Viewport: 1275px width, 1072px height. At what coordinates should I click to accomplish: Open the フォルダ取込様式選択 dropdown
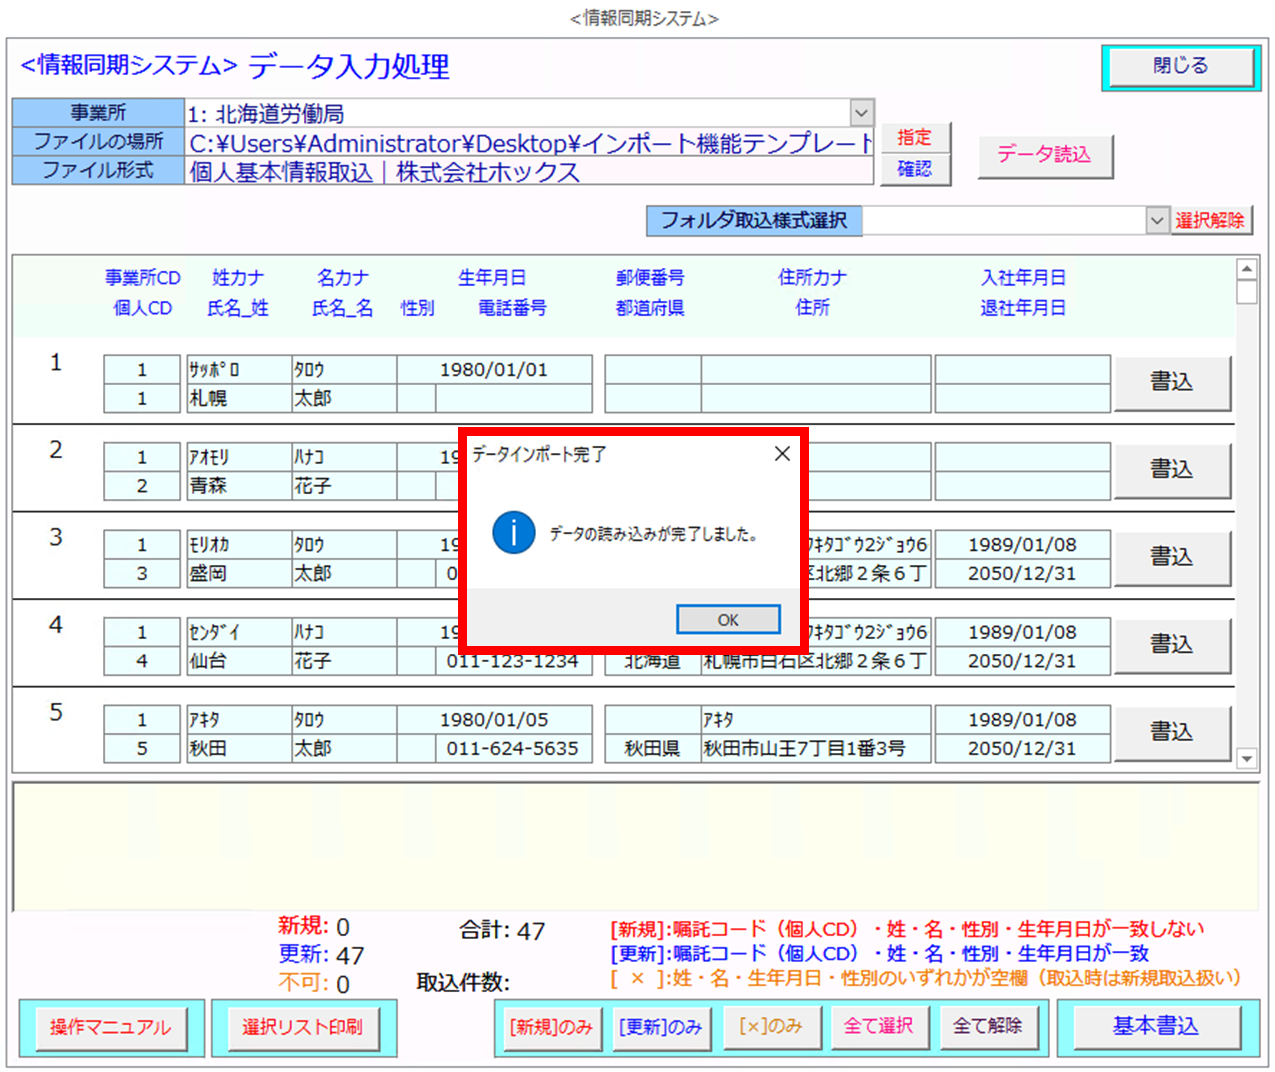click(x=1156, y=220)
